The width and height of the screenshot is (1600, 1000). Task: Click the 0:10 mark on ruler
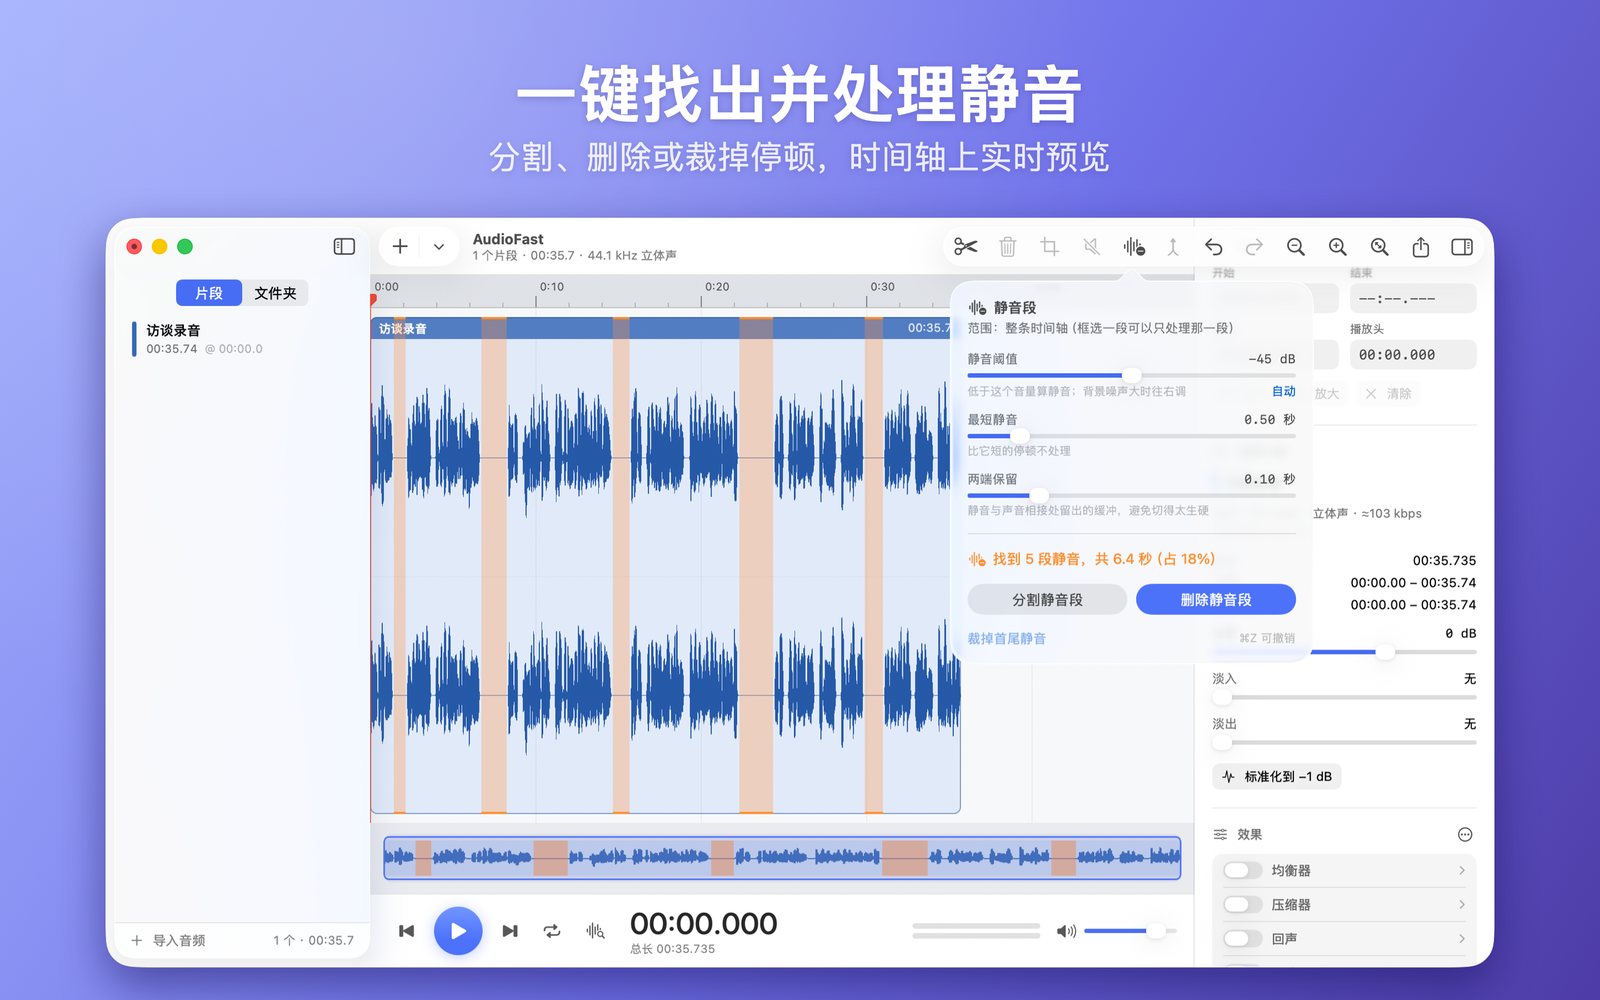[552, 287]
